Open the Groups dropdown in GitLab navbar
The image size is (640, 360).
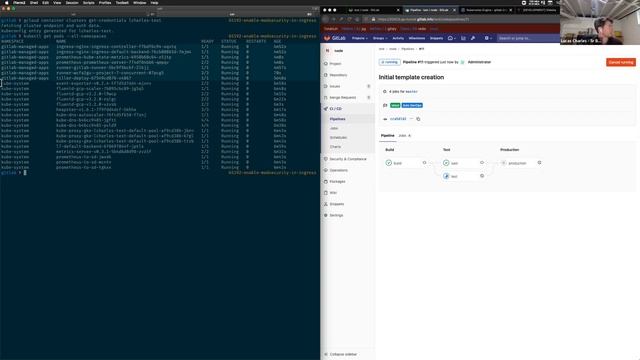[x=380, y=38]
